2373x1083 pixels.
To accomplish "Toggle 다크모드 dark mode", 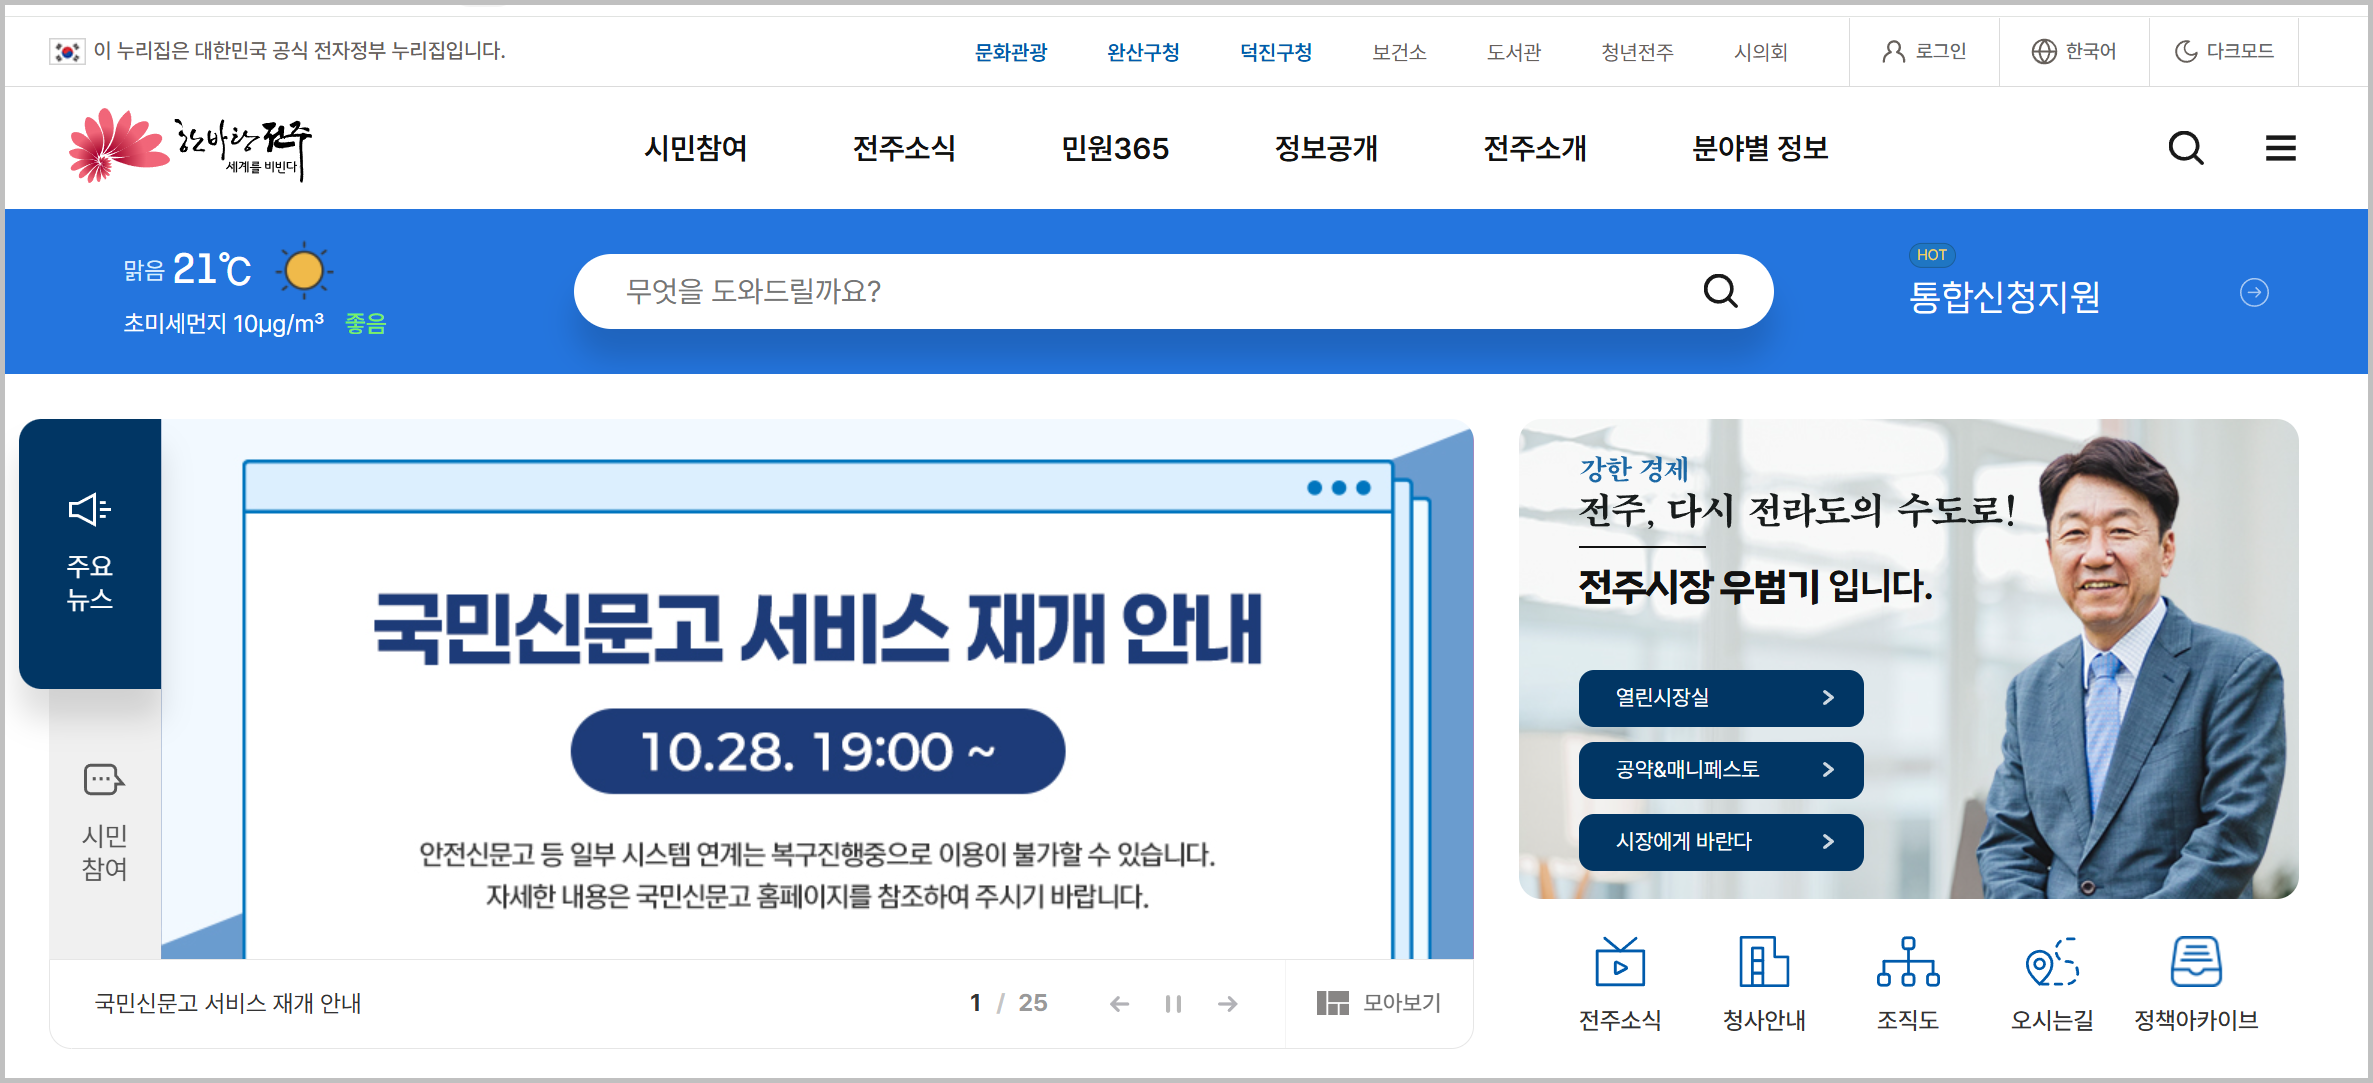I will [x=2224, y=51].
